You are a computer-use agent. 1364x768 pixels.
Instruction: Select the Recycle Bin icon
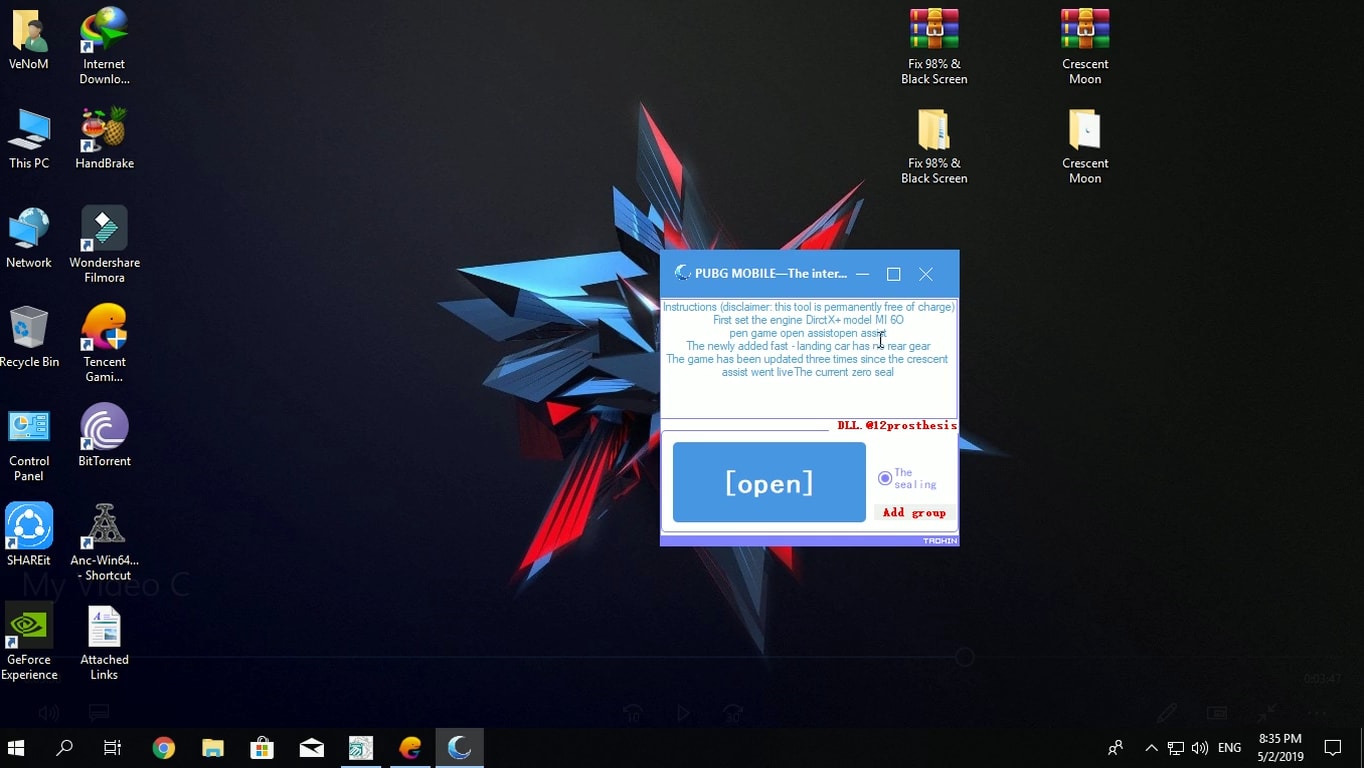(x=29, y=337)
